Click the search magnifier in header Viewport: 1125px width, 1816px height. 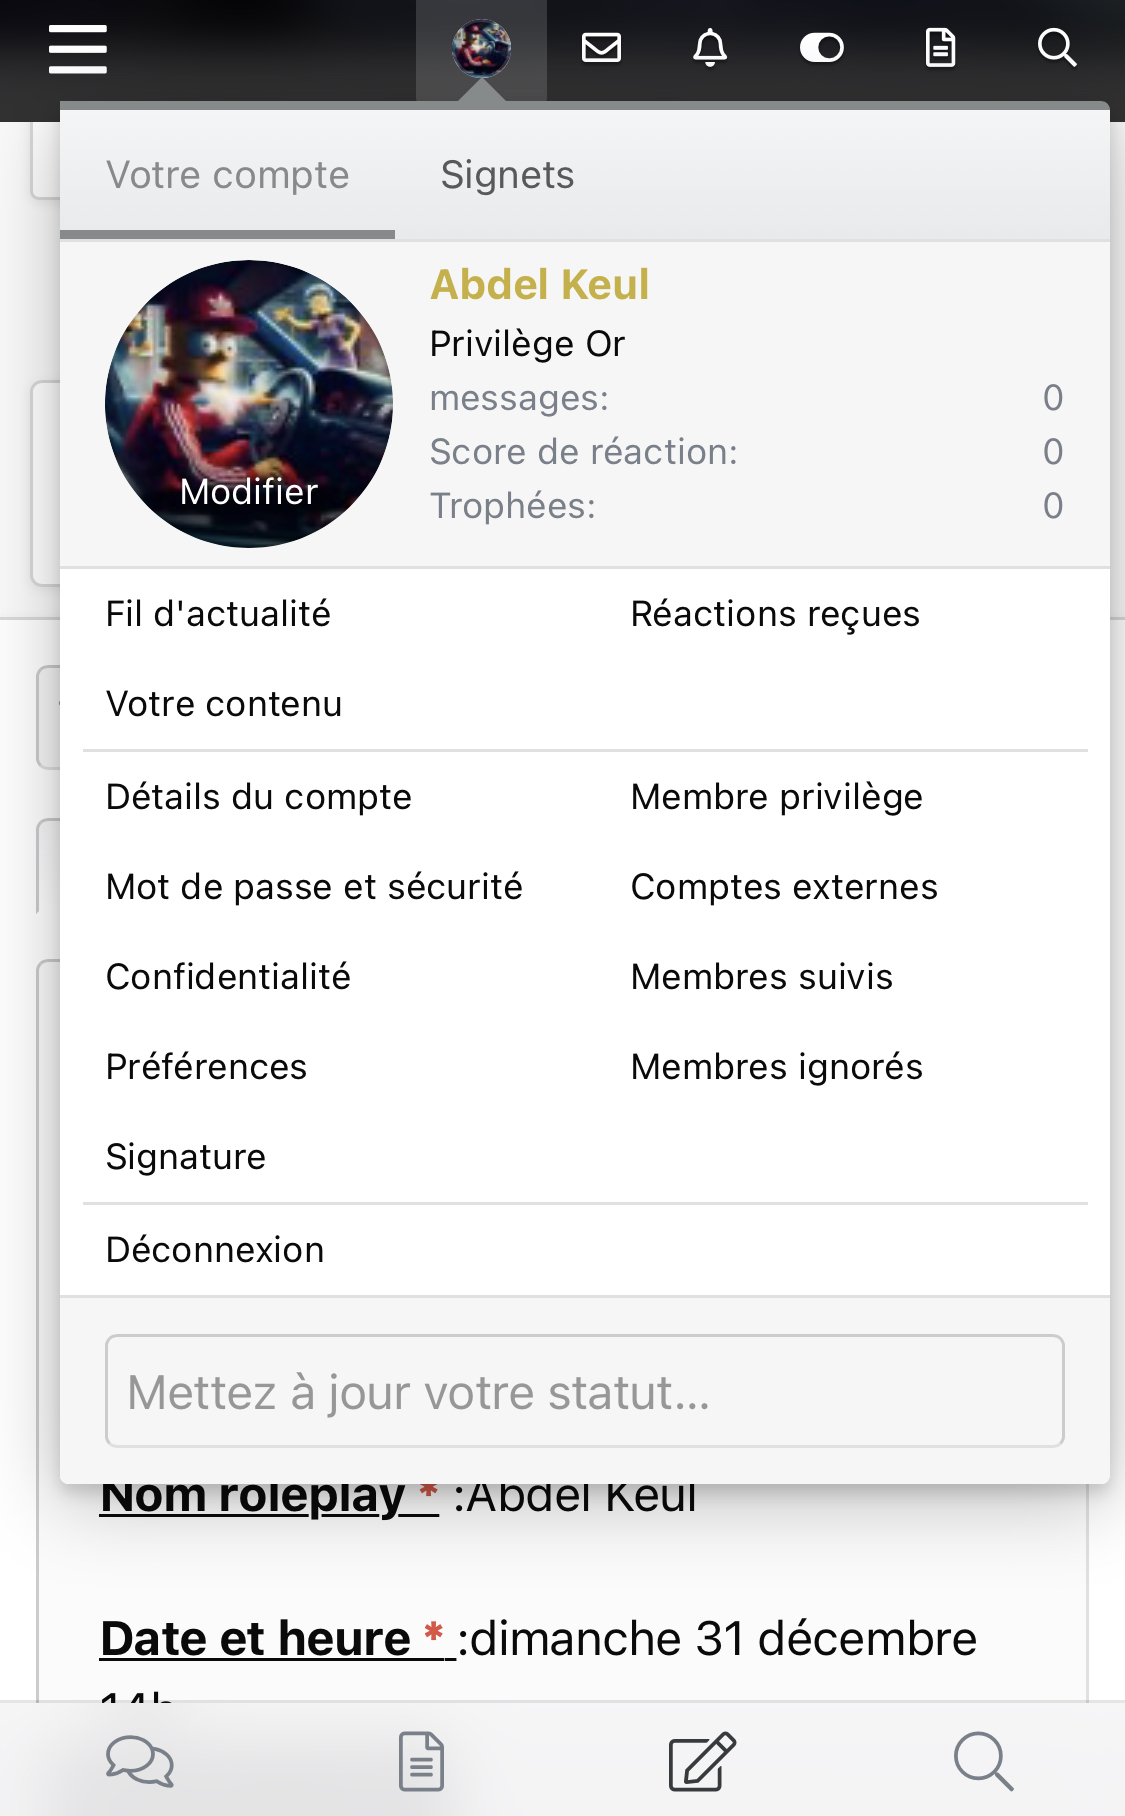1056,47
